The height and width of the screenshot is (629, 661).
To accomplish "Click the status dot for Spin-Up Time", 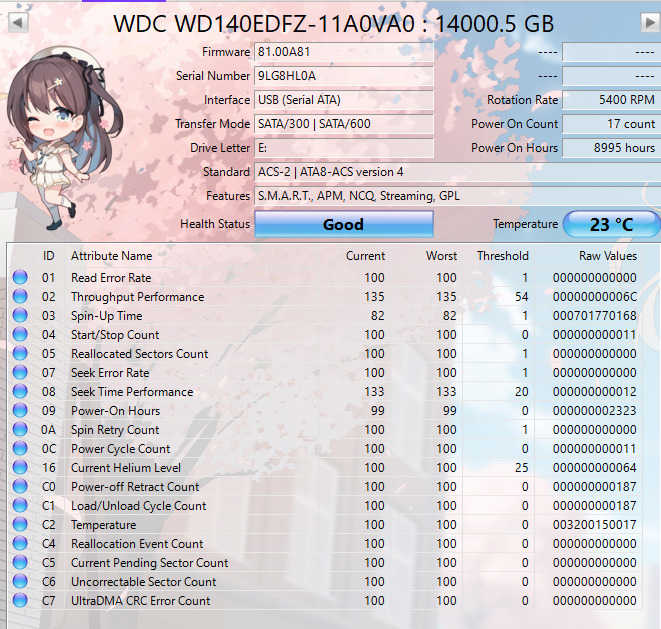I will point(20,315).
